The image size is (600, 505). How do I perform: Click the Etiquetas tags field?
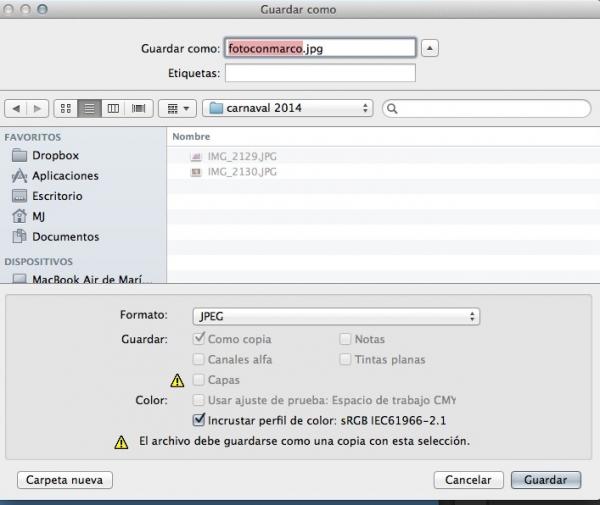pyautogui.click(x=320, y=73)
